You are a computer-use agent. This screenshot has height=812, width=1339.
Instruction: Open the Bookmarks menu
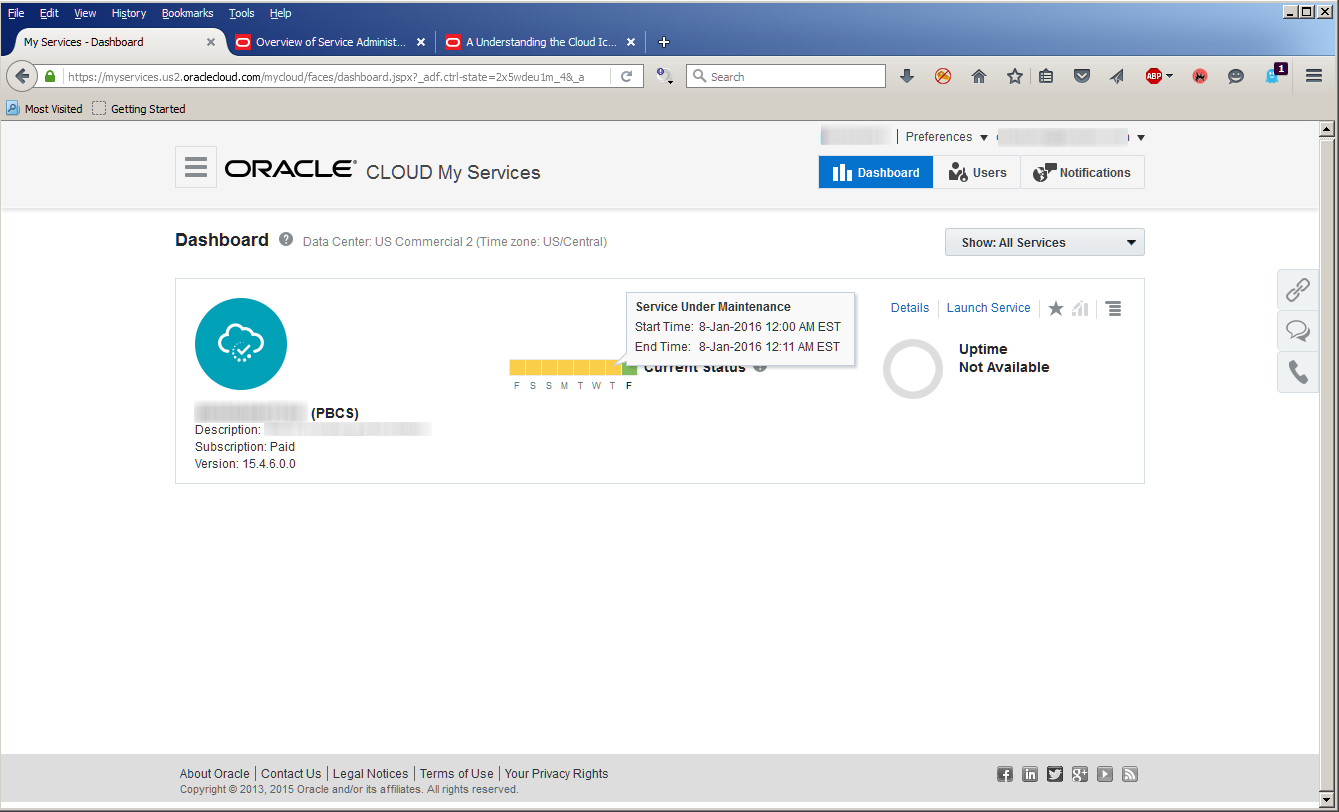coord(187,13)
